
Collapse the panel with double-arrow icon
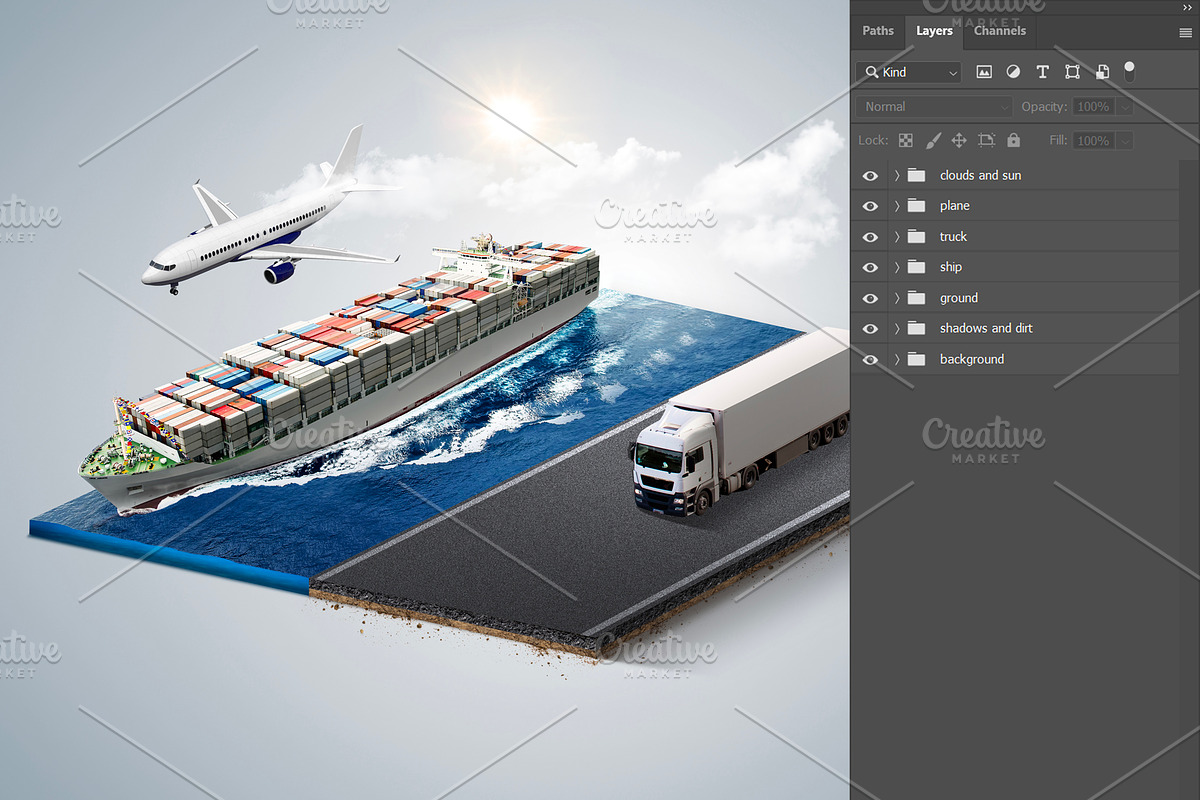pos(1187,6)
